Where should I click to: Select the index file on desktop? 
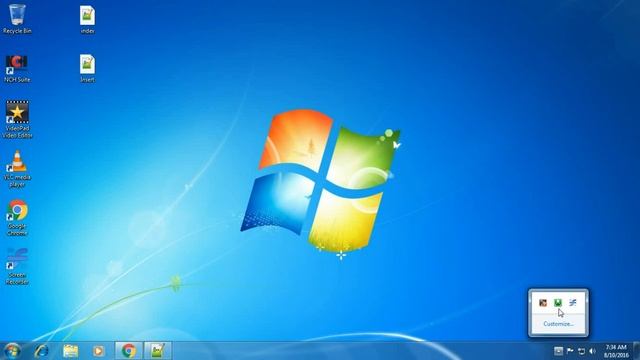(87, 20)
